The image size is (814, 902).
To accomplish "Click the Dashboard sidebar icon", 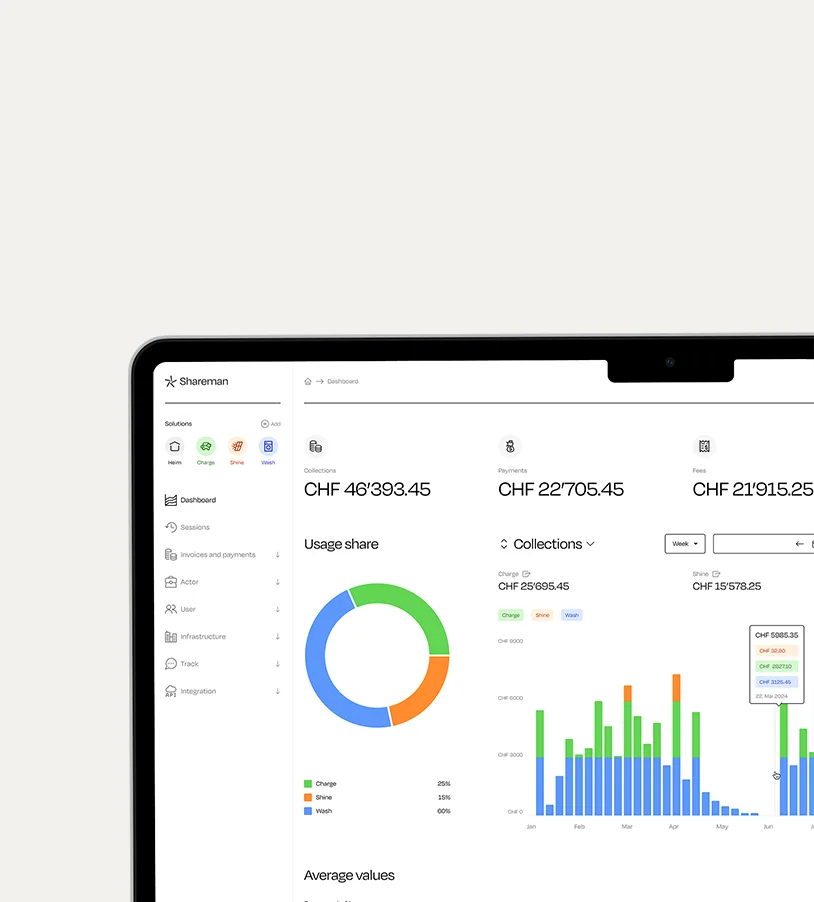I will point(170,499).
